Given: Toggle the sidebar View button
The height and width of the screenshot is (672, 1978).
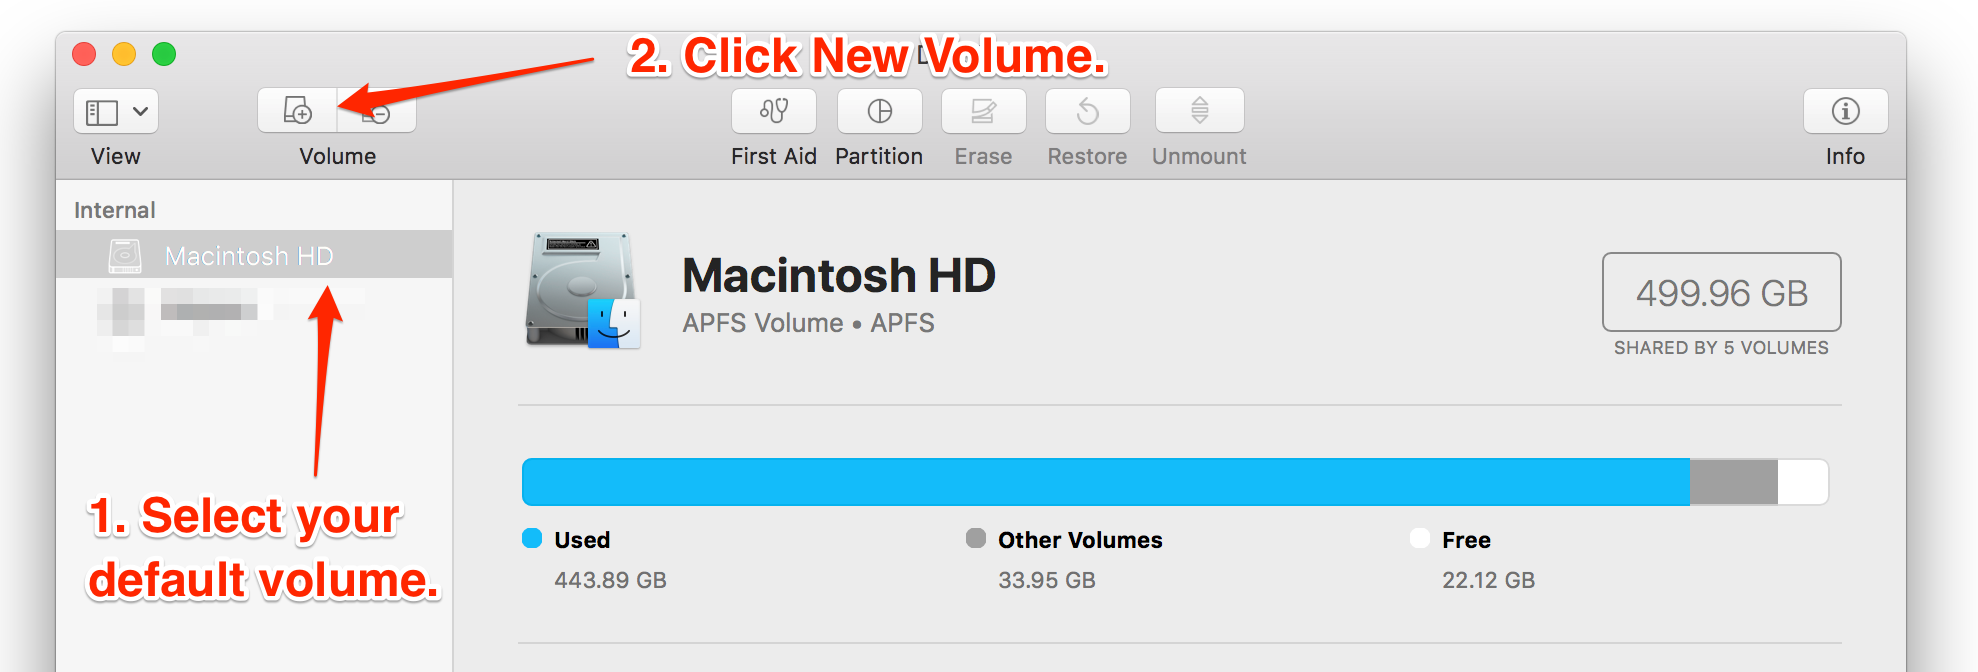Looking at the screenshot, I should point(102,111).
